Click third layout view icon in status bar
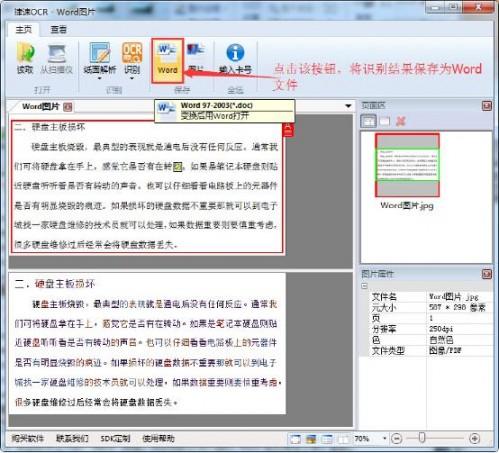The image size is (499, 453). 327,439
